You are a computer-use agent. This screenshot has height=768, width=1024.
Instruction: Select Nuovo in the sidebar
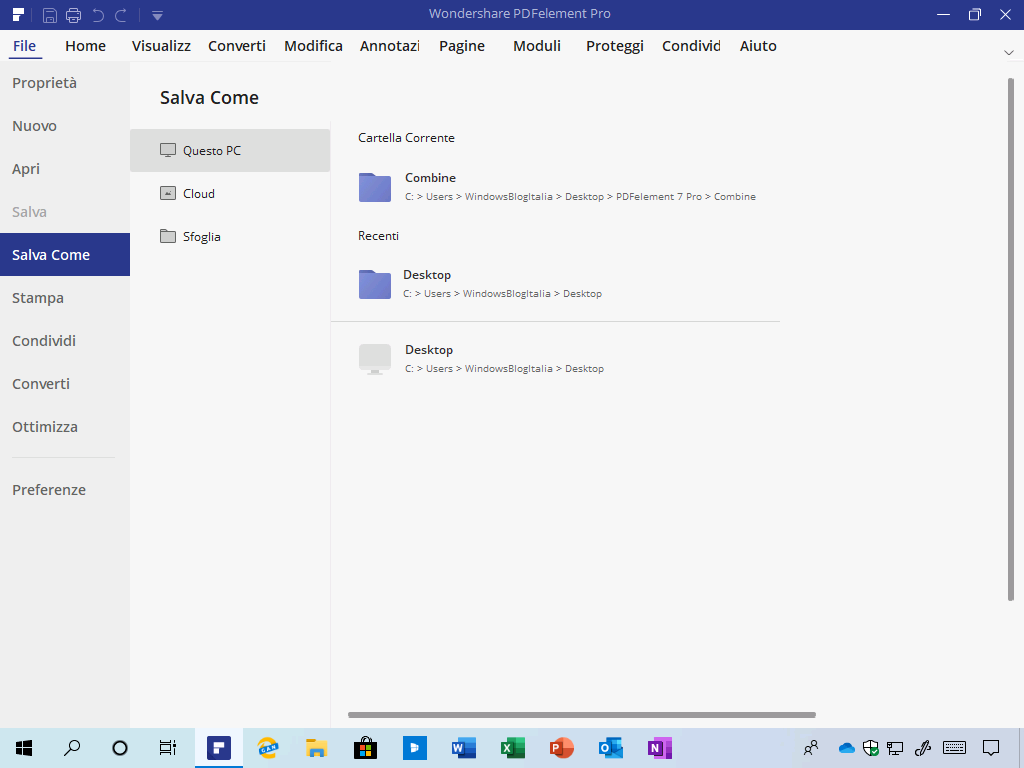pyautogui.click(x=65, y=126)
